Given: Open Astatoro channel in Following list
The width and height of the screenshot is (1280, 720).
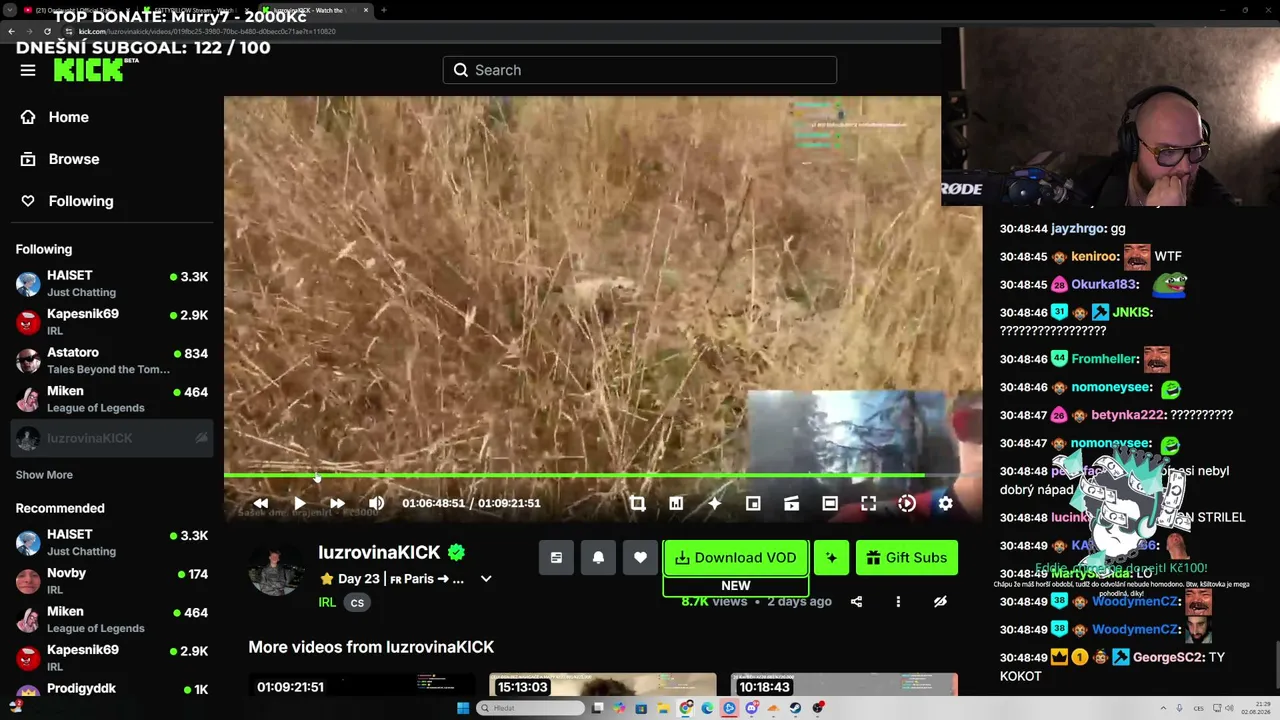Looking at the screenshot, I should [112, 361].
